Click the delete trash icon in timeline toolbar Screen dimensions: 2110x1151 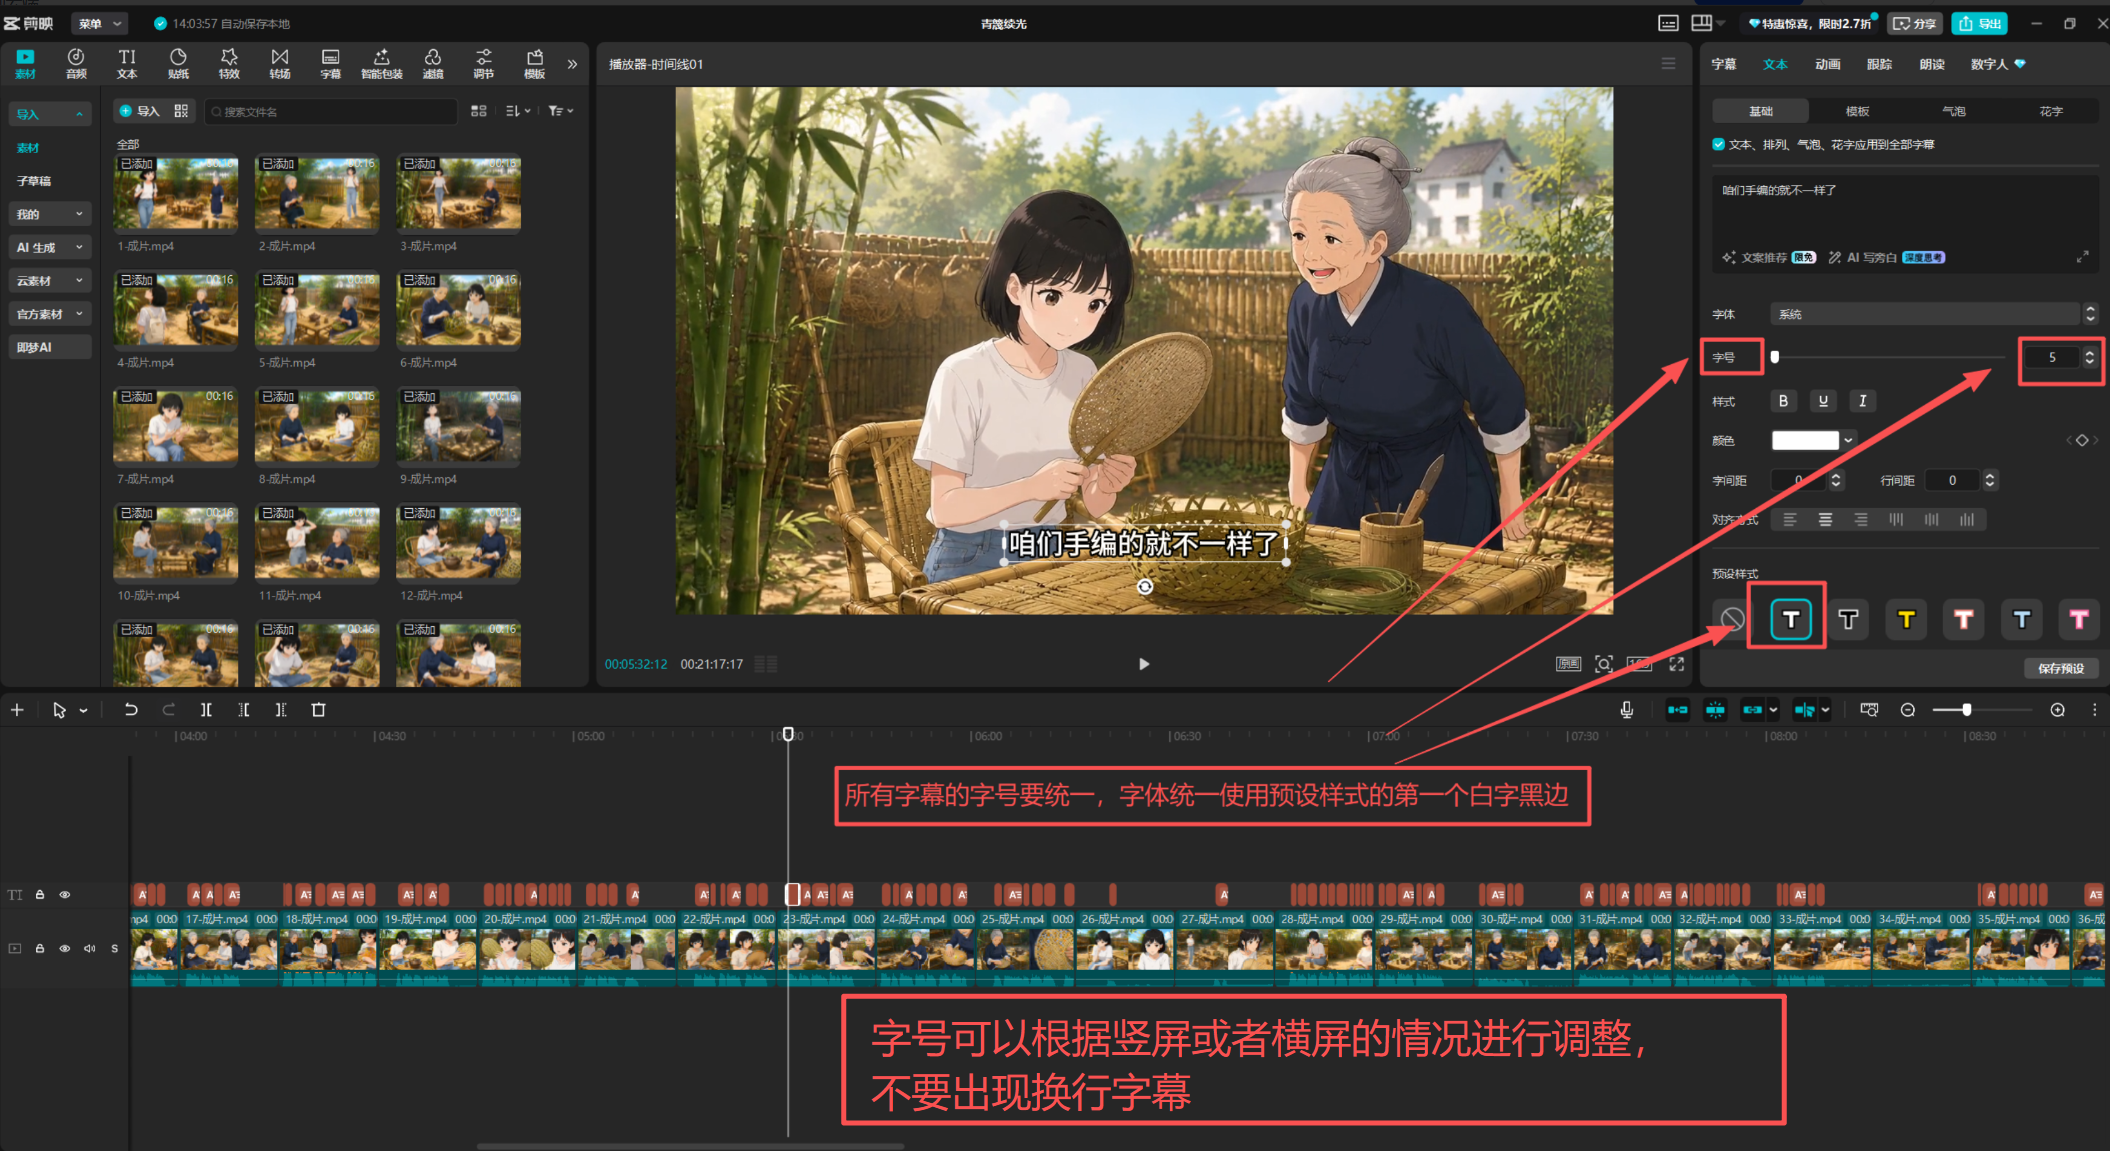(x=319, y=710)
